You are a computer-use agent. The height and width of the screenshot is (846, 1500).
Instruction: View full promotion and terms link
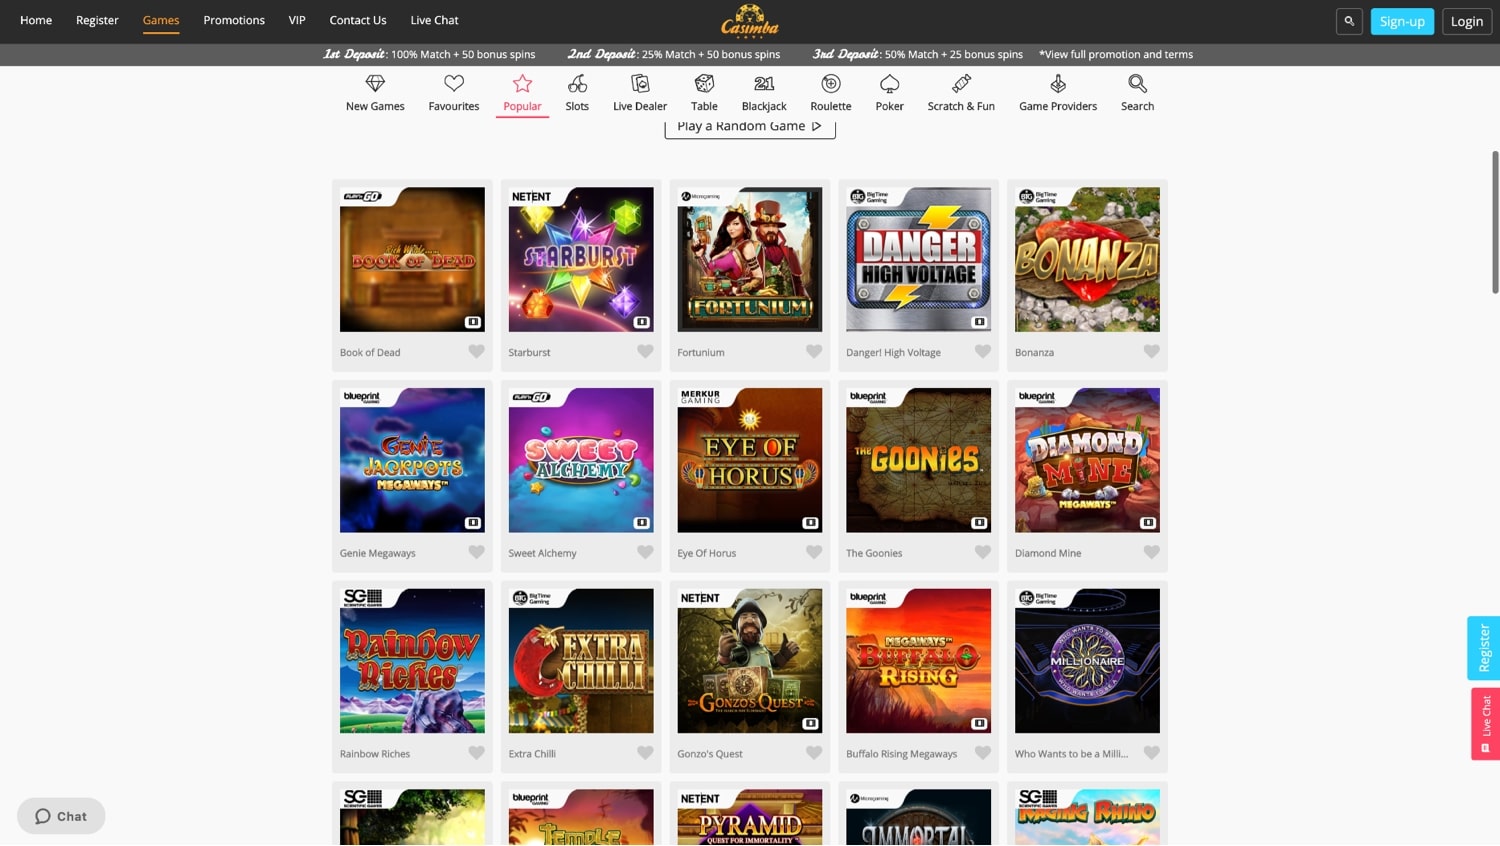(x=1116, y=54)
